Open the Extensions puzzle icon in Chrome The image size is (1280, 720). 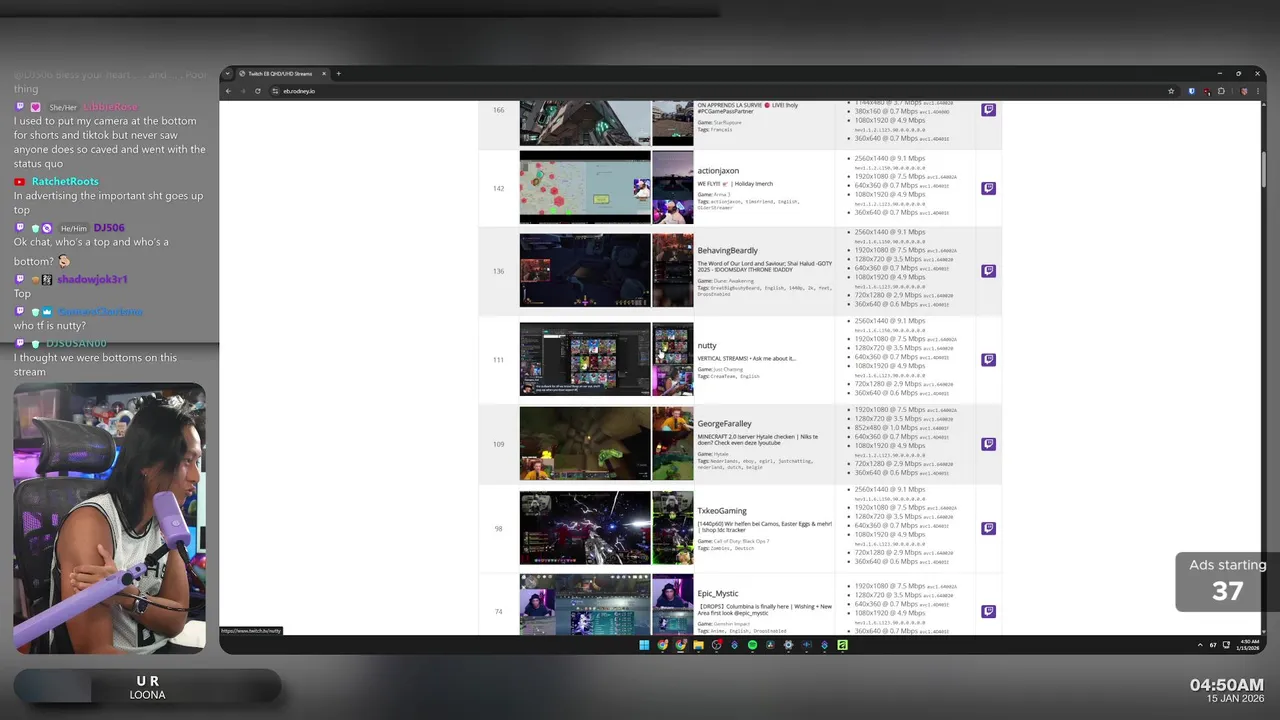[x=1221, y=91]
